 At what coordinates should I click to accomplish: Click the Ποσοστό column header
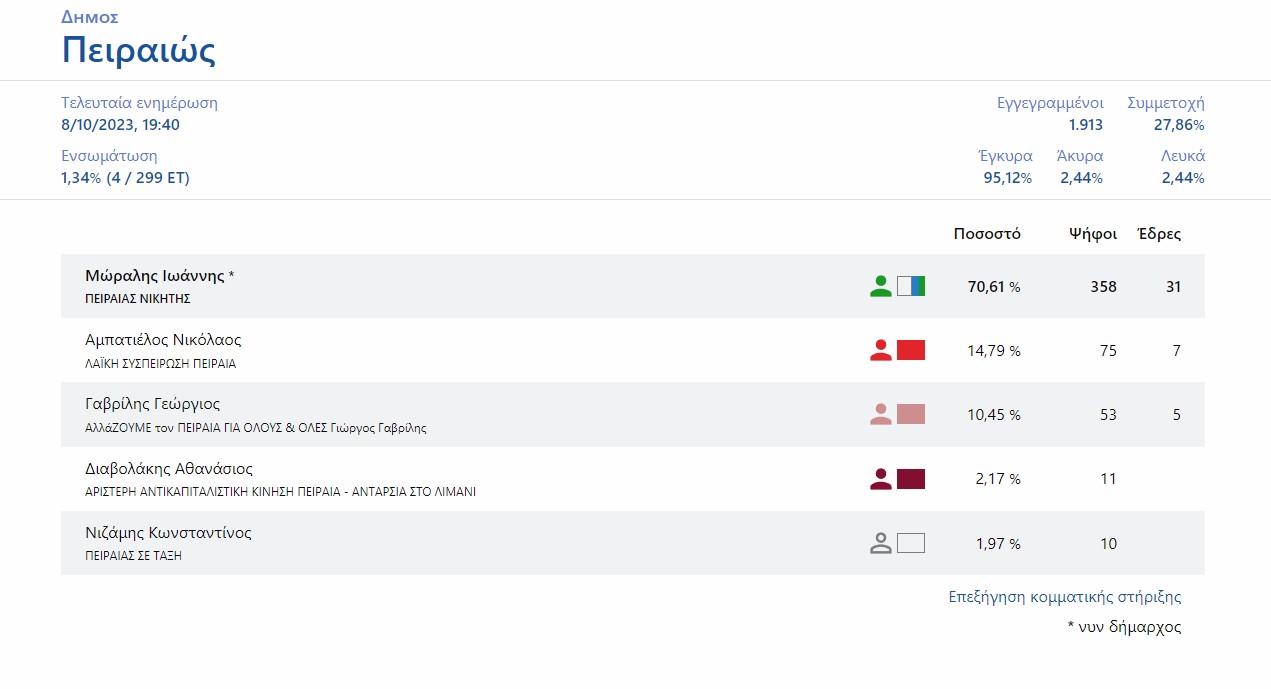click(987, 234)
